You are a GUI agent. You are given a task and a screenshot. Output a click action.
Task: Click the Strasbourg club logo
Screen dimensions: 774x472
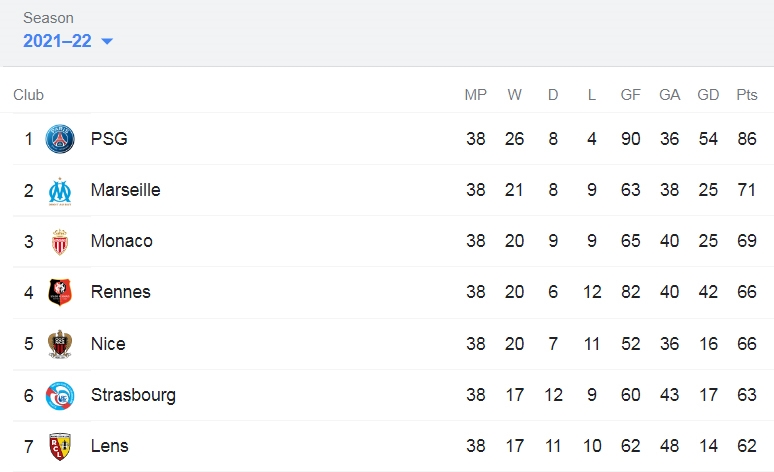point(60,395)
